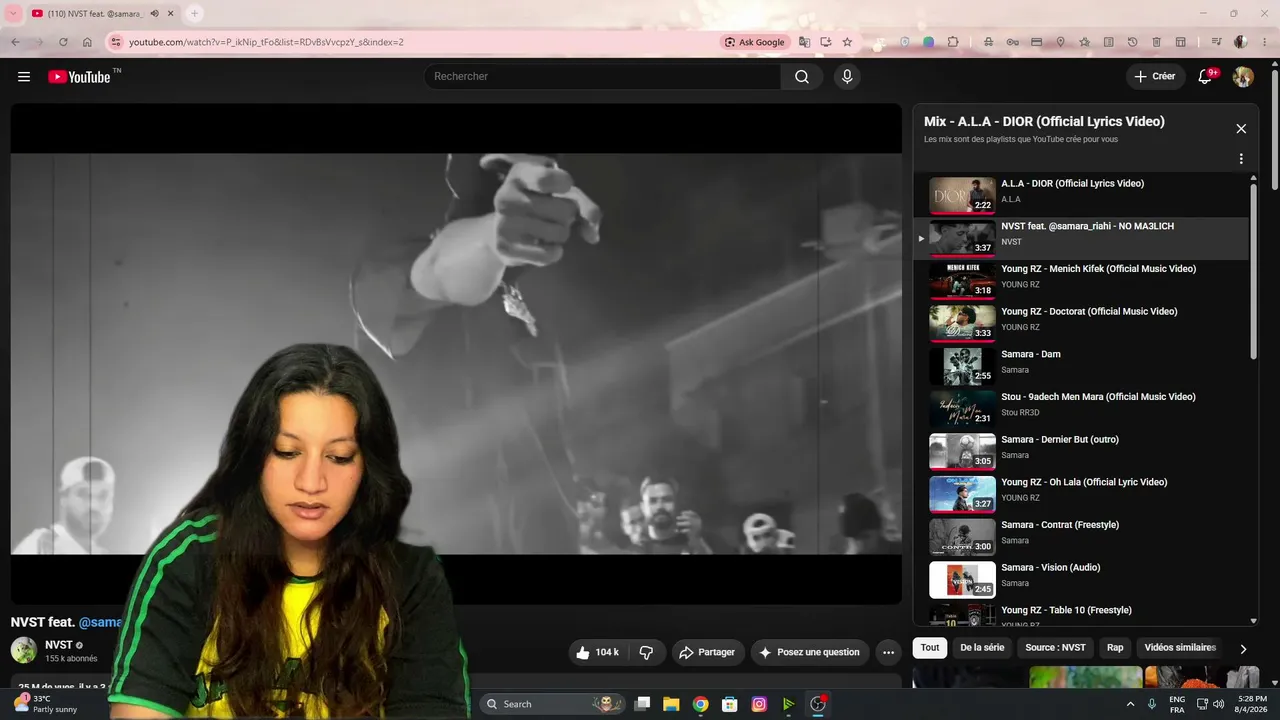
Task: Open the browser home page
Action: (x=87, y=42)
